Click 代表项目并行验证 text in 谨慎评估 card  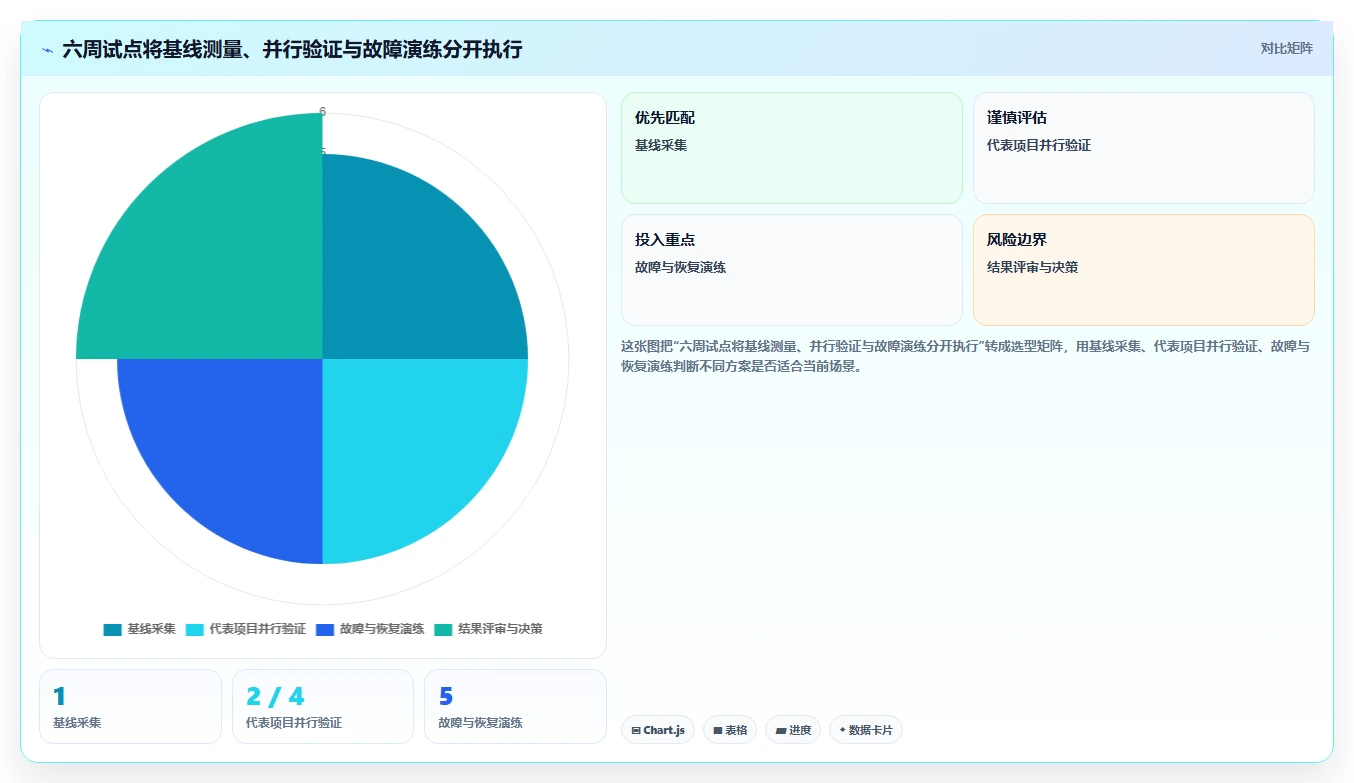click(x=1039, y=145)
